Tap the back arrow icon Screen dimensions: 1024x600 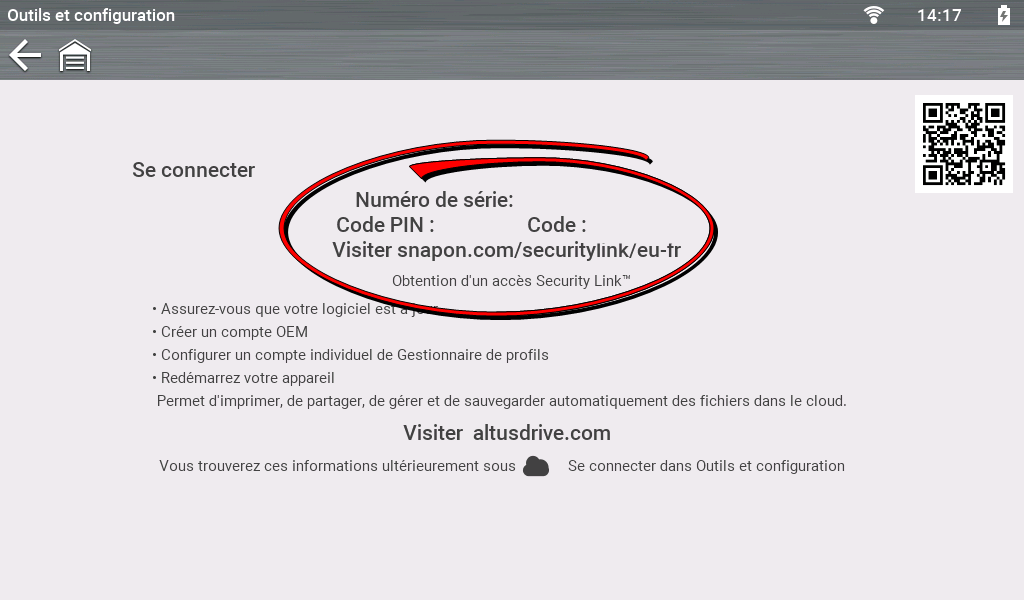point(25,56)
